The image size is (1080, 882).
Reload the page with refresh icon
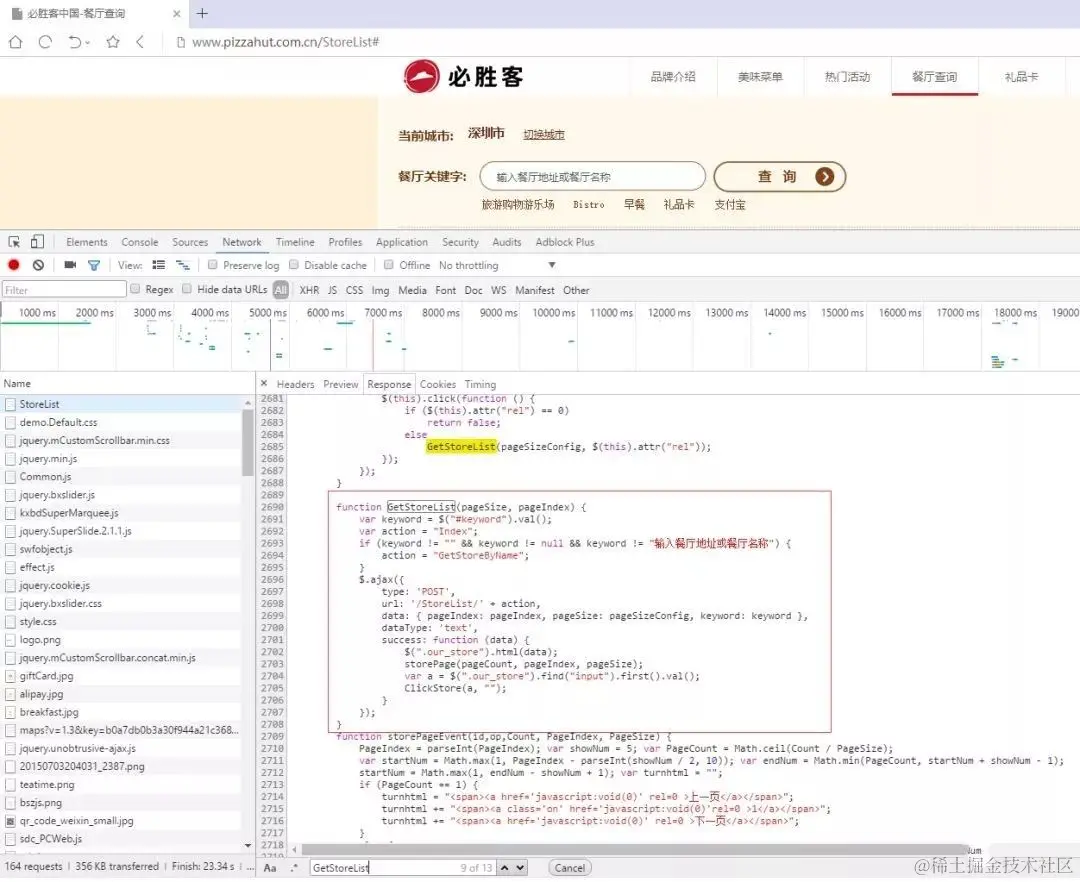[45, 42]
